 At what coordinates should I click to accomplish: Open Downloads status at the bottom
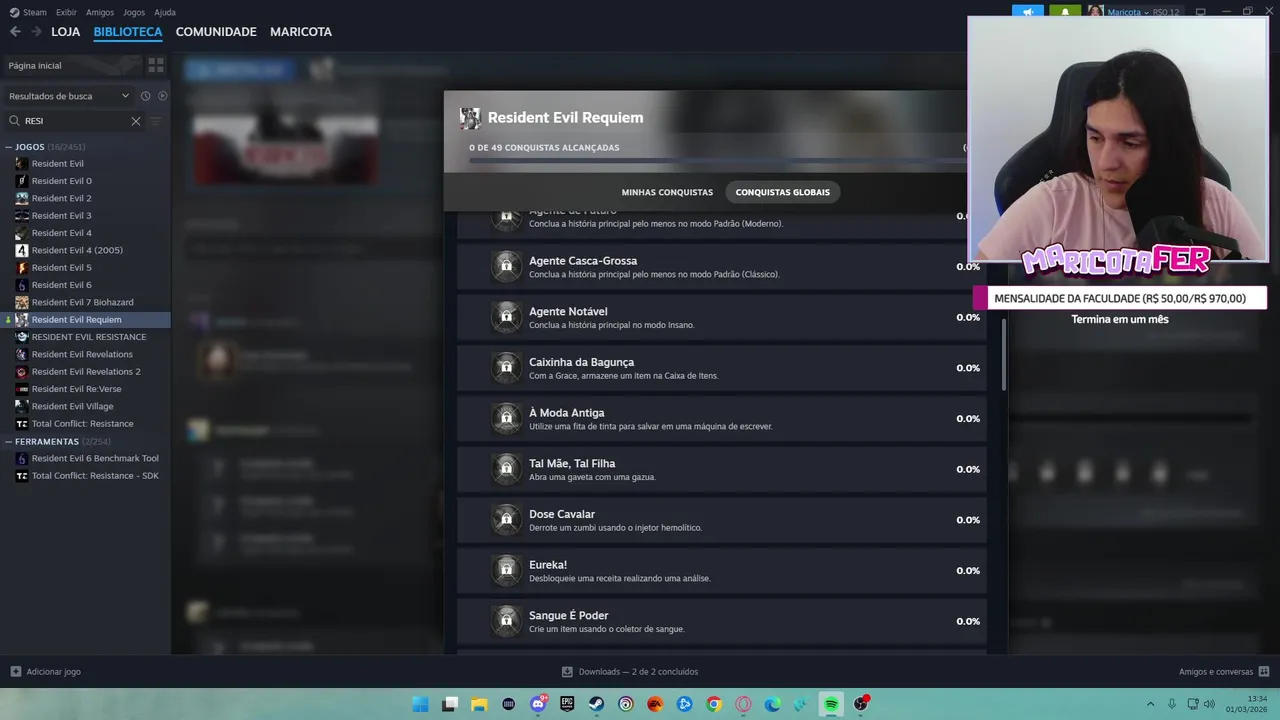(630, 672)
